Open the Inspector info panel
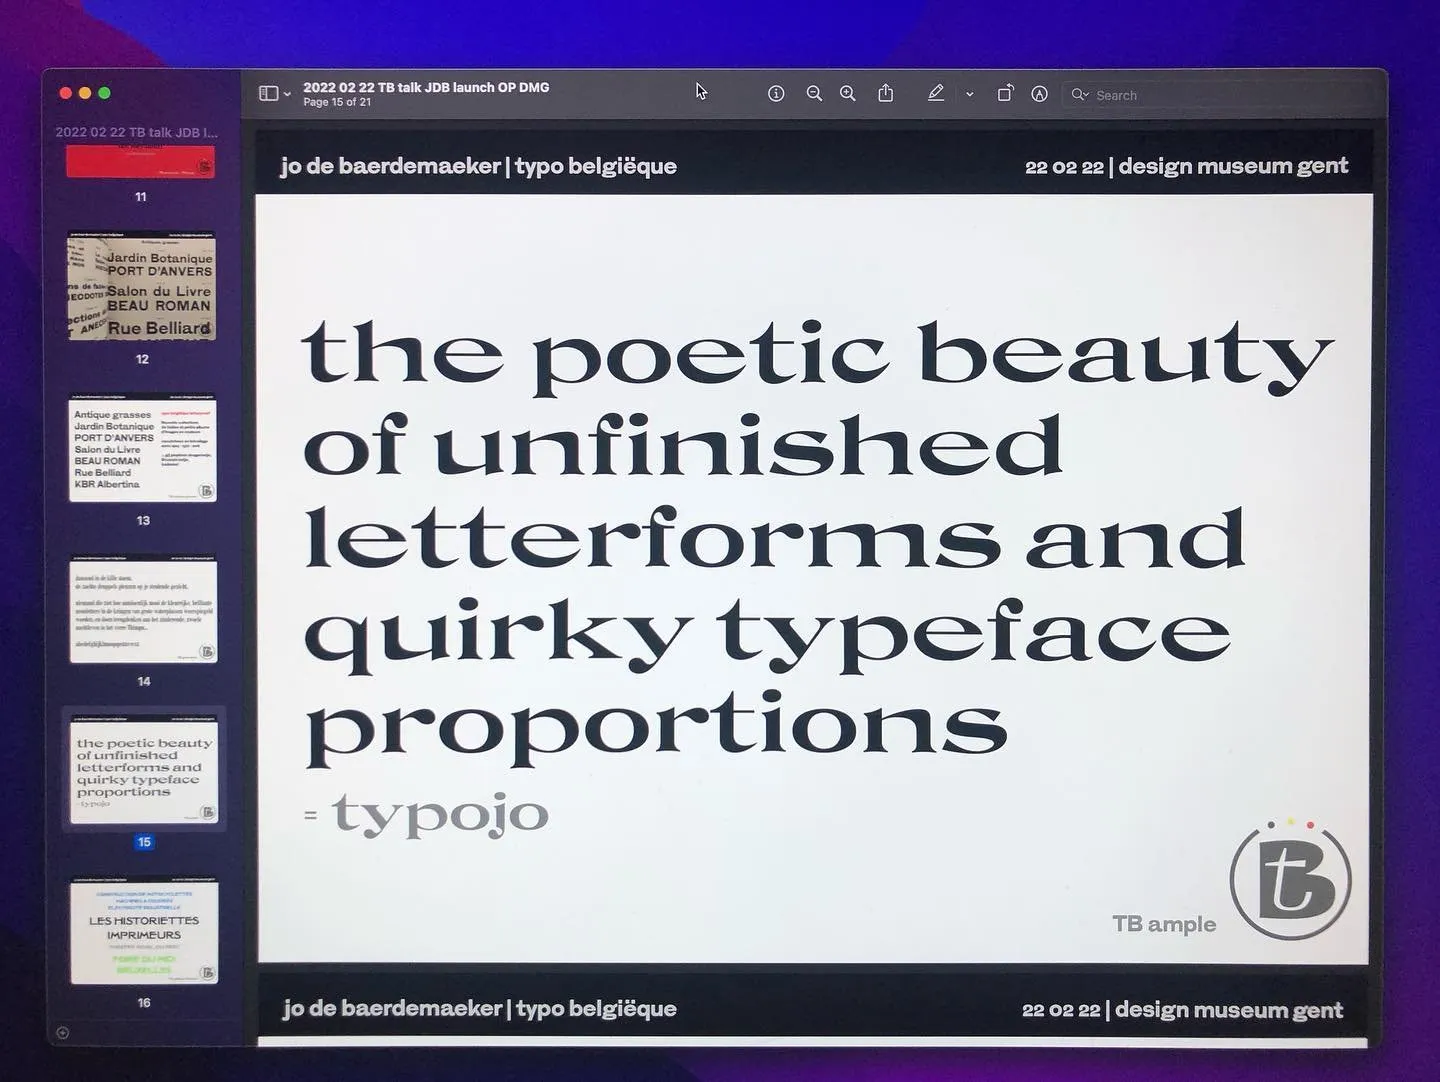Screen dimensions: 1440x1082 (x=775, y=94)
